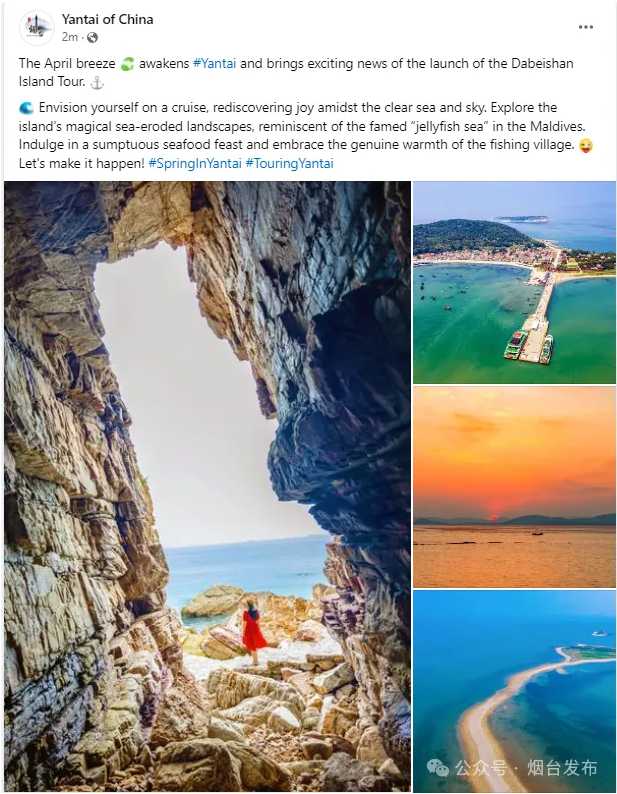Follow the #Yantai hashtag link
The image size is (617, 794).
coord(215,63)
